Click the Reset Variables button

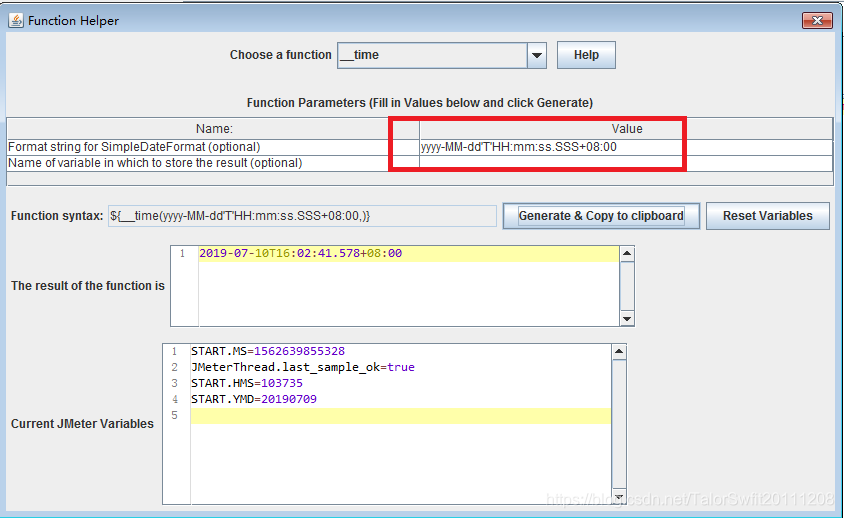[x=768, y=216]
